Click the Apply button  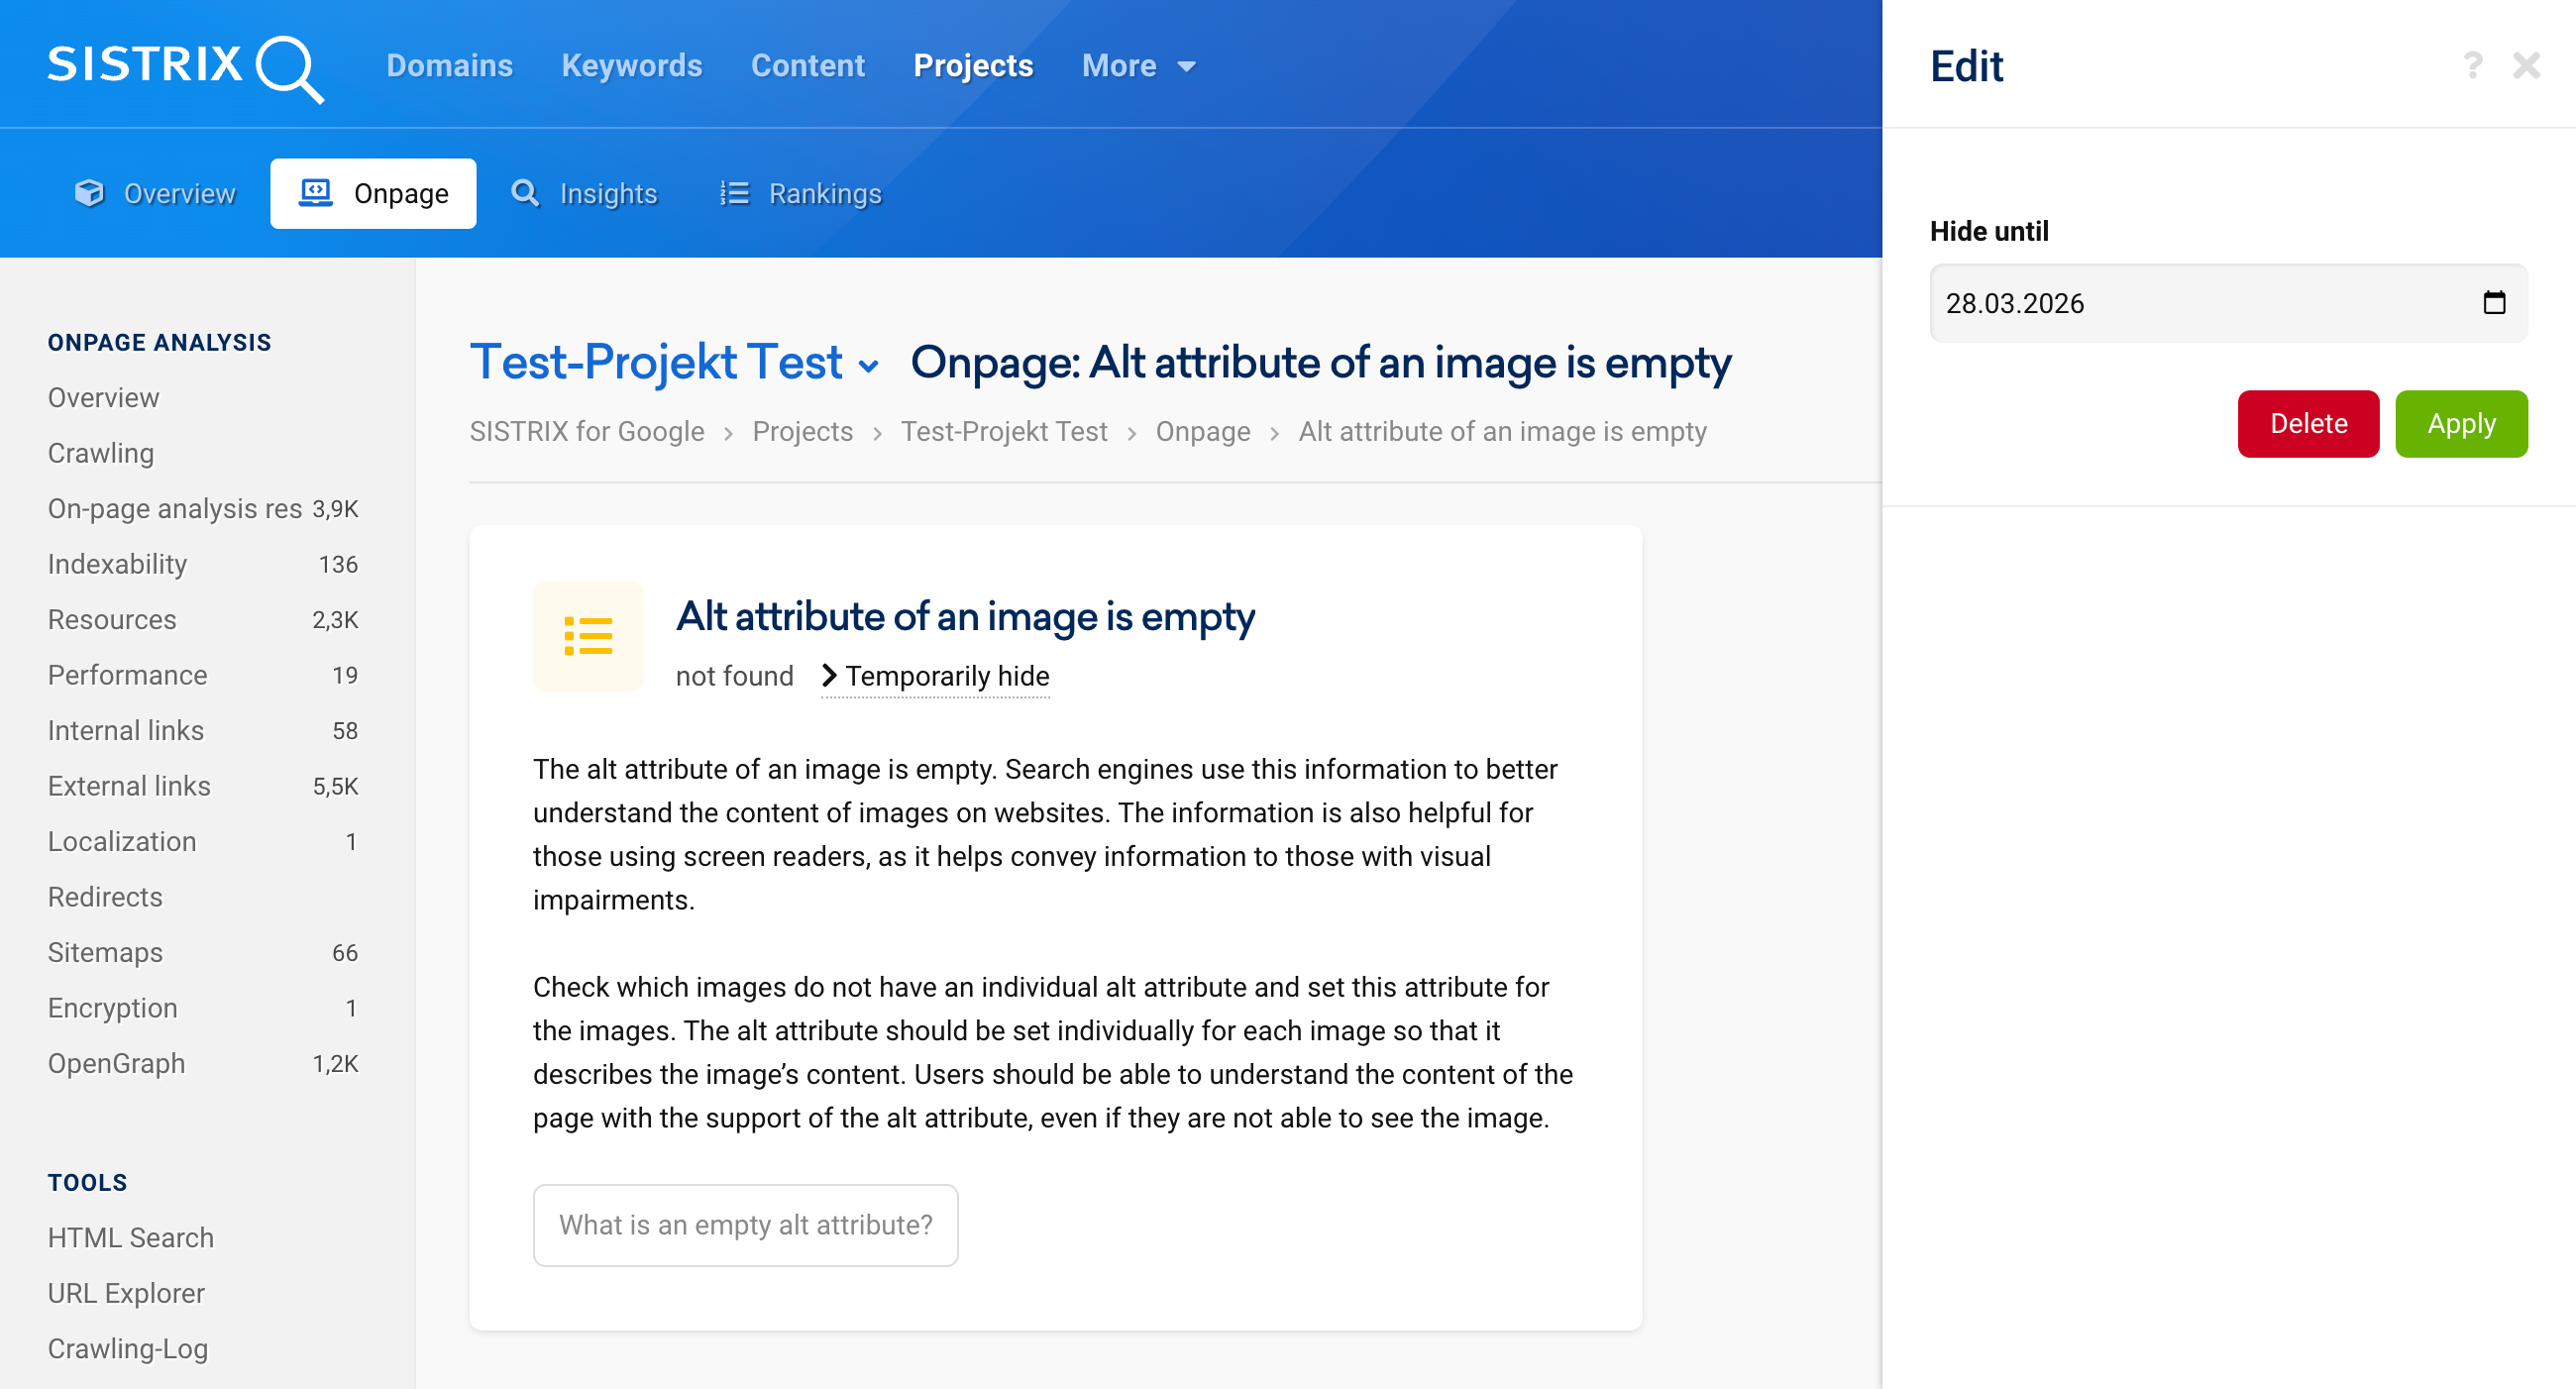[2461, 423]
